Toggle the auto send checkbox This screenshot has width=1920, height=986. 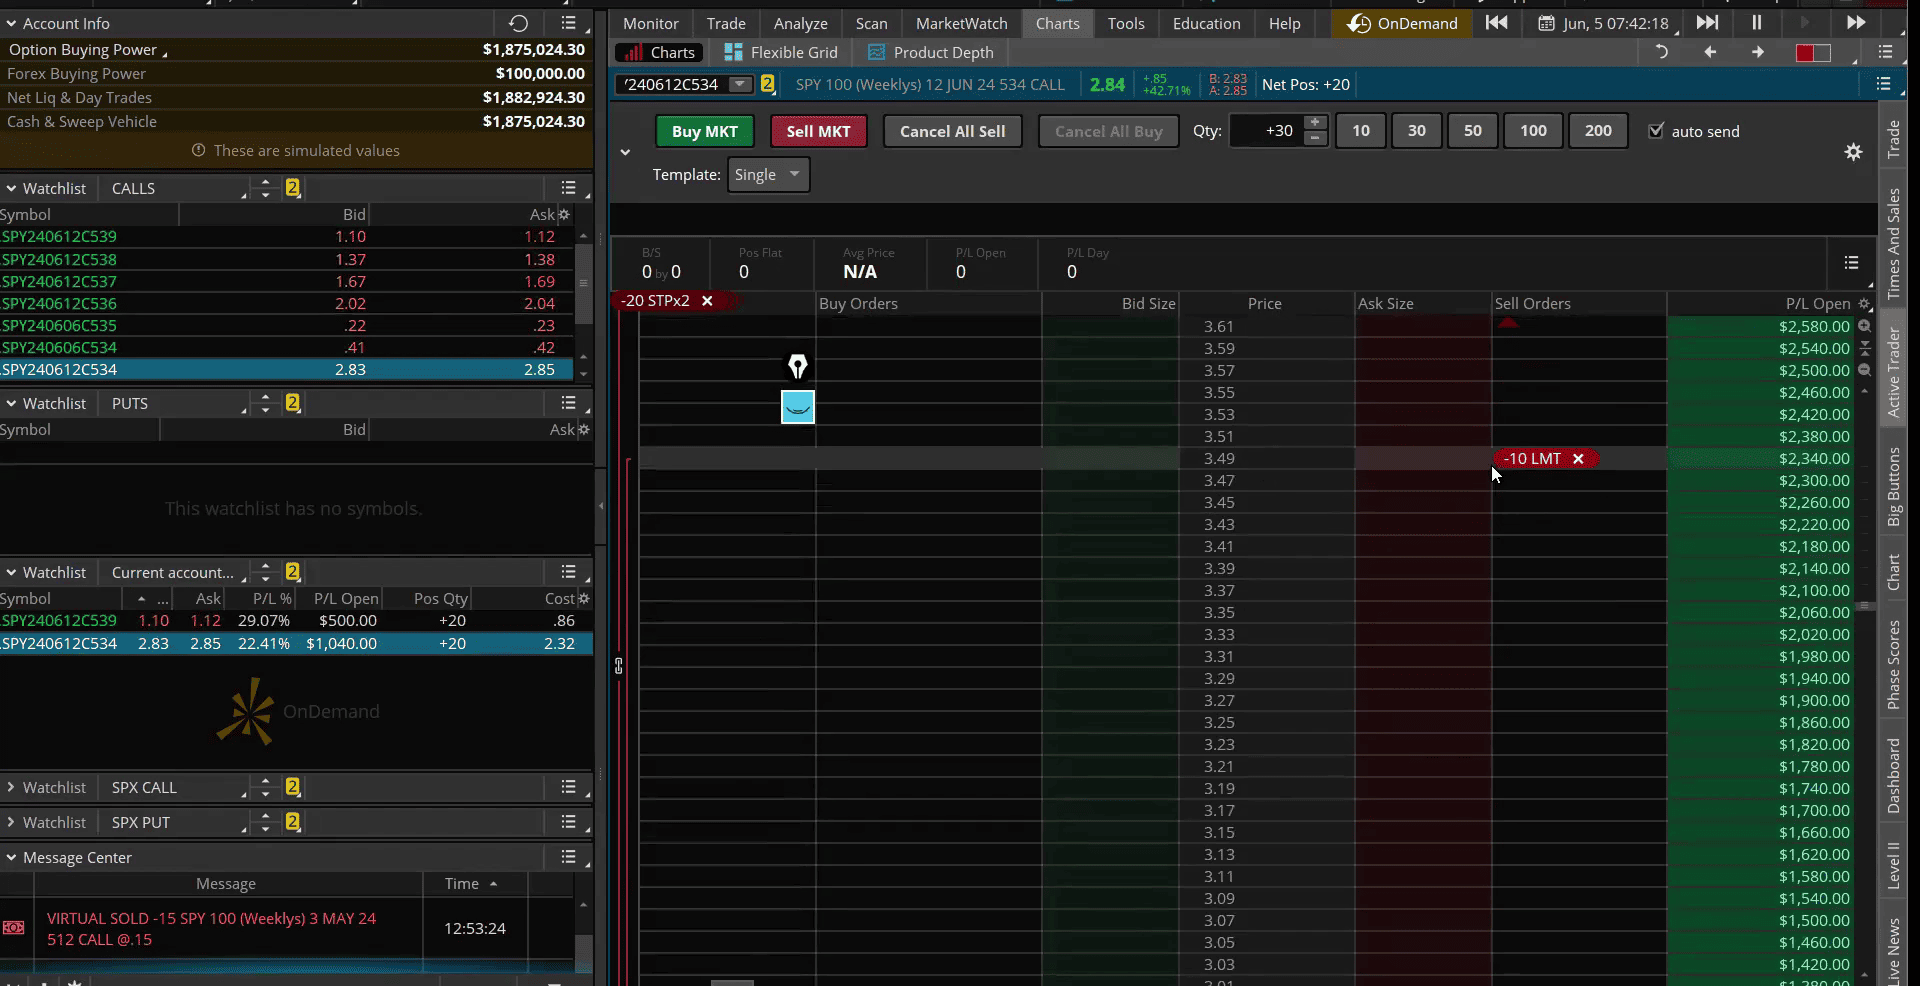point(1656,131)
